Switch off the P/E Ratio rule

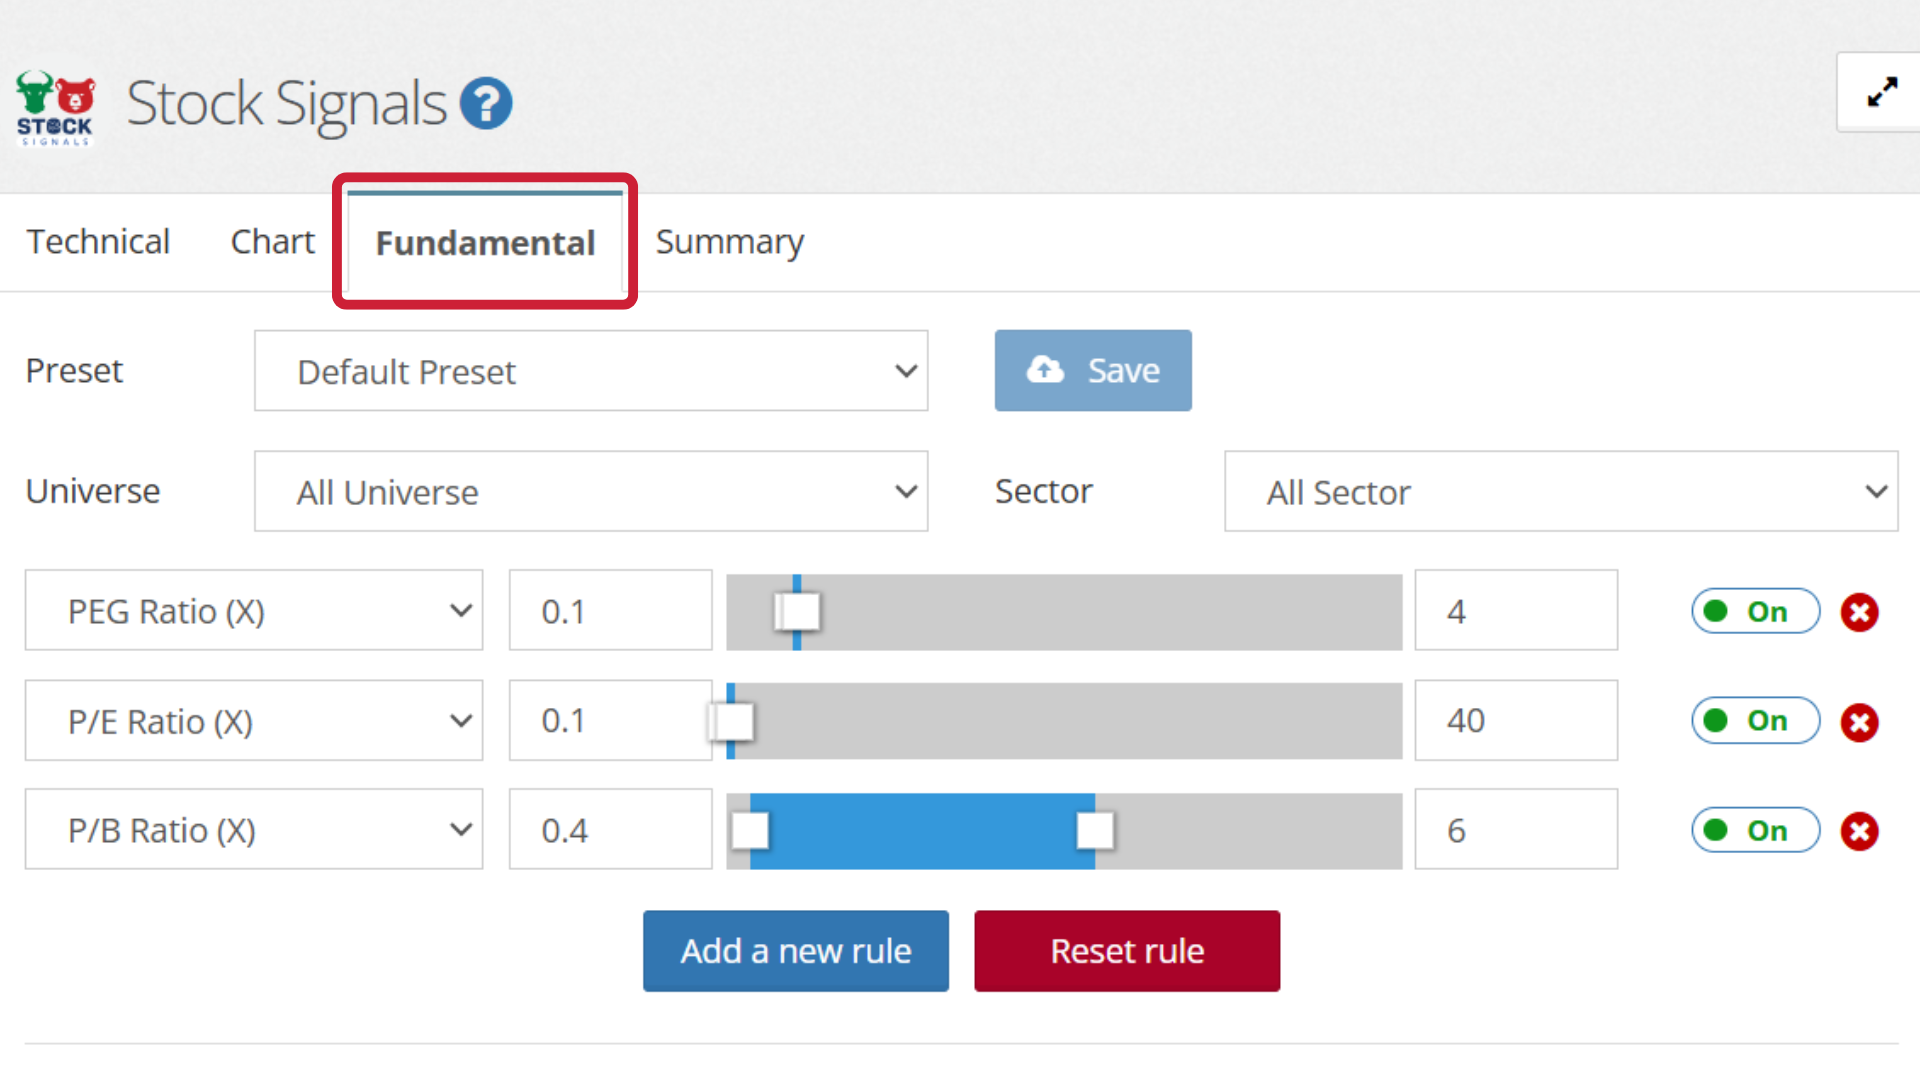pyautogui.click(x=1754, y=721)
